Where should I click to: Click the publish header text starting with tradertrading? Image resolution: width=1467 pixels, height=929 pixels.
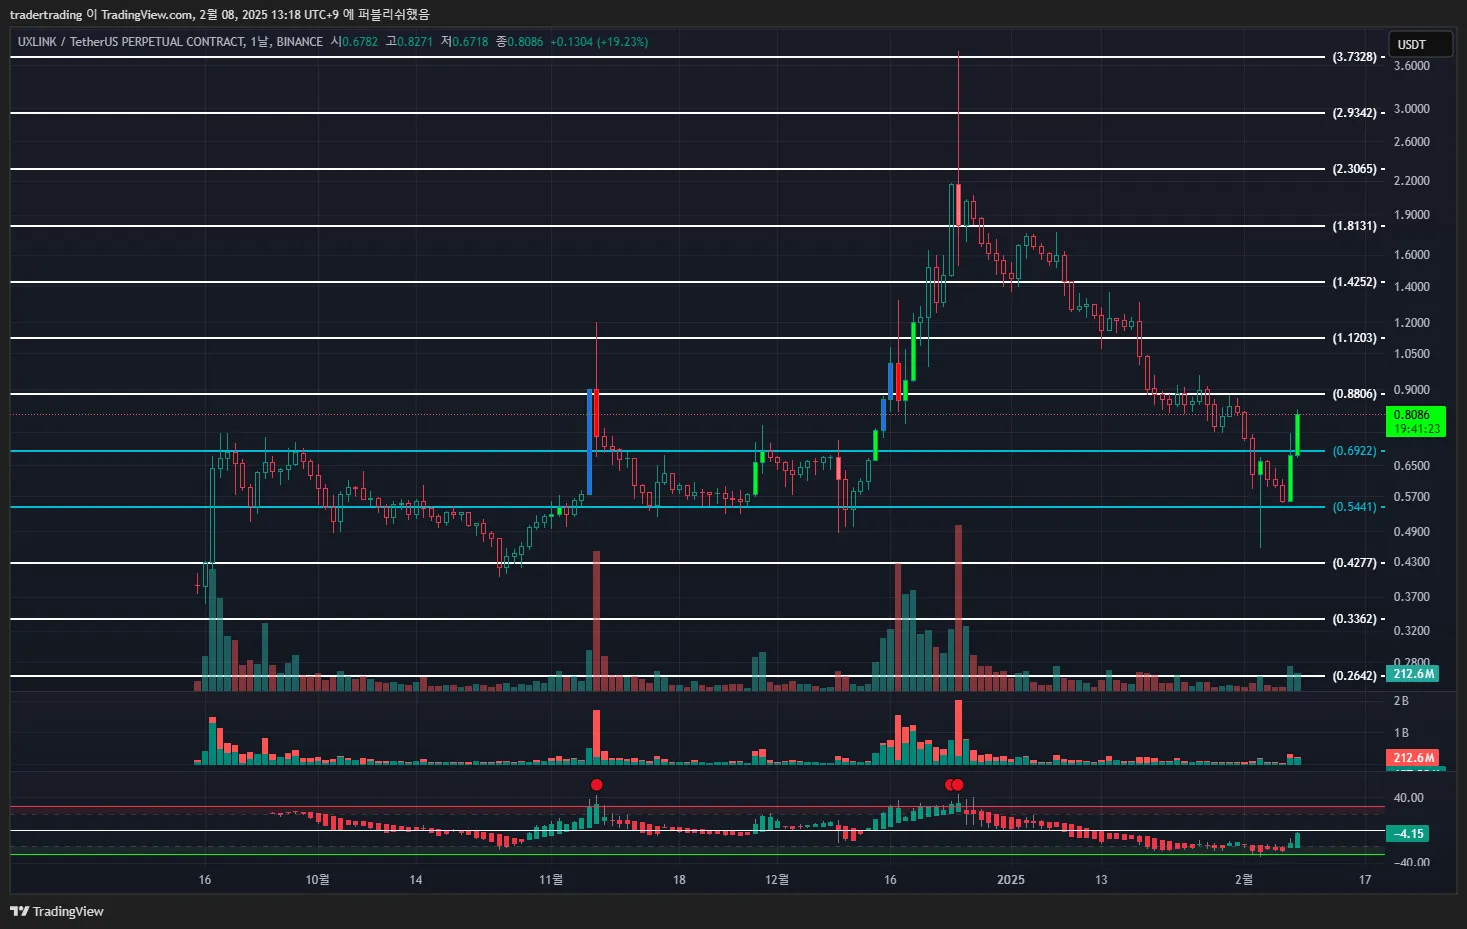coord(219,14)
